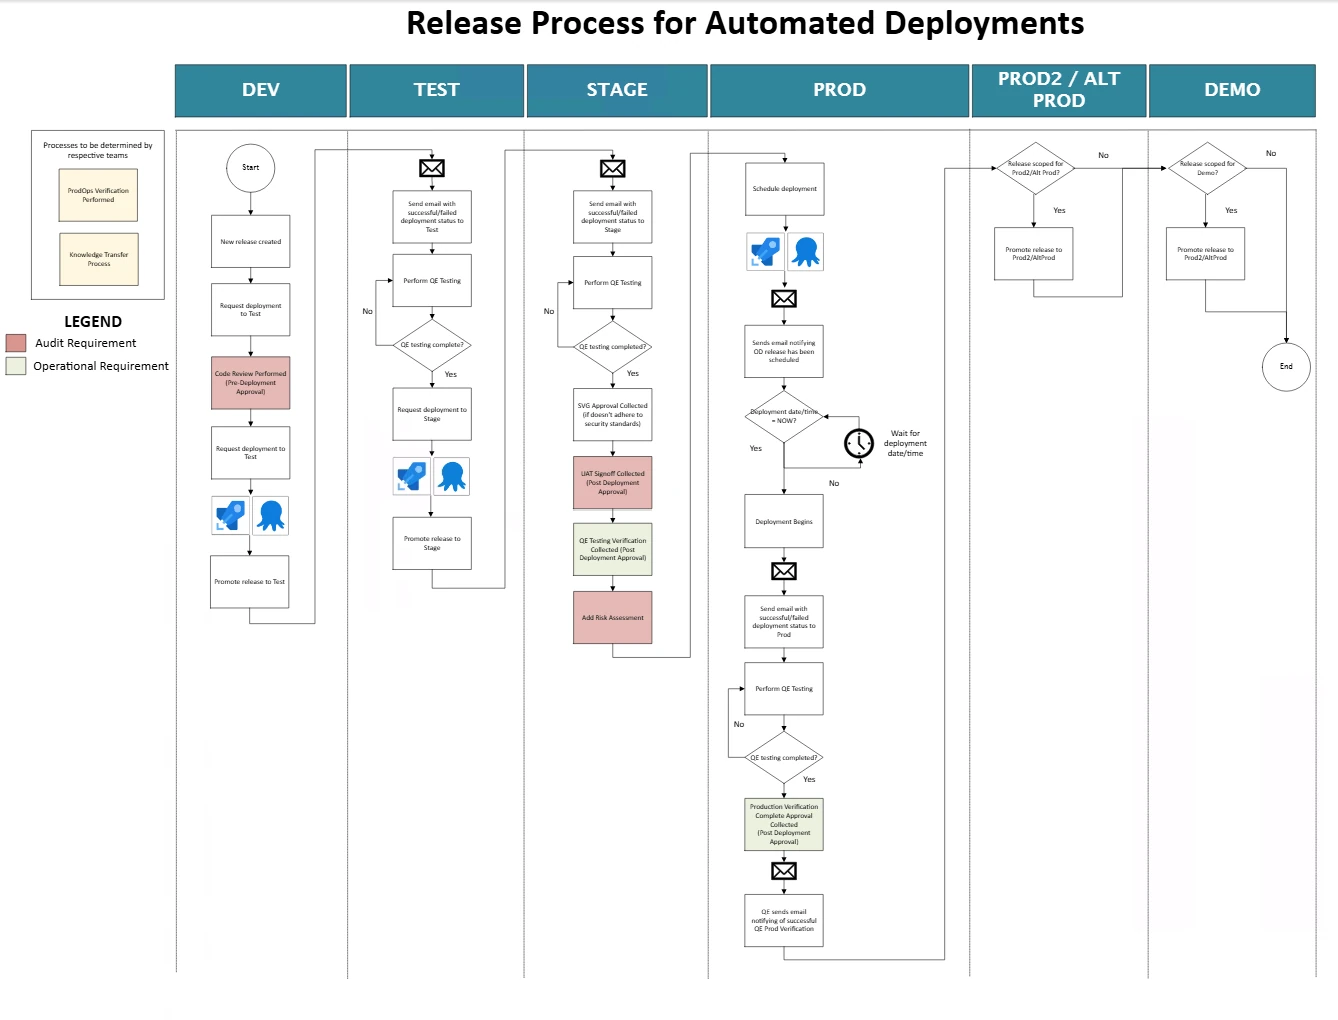Click the 'Wait for deployment date/time' label
Image resolution: width=1338 pixels, height=1020 pixels.
[905, 443]
